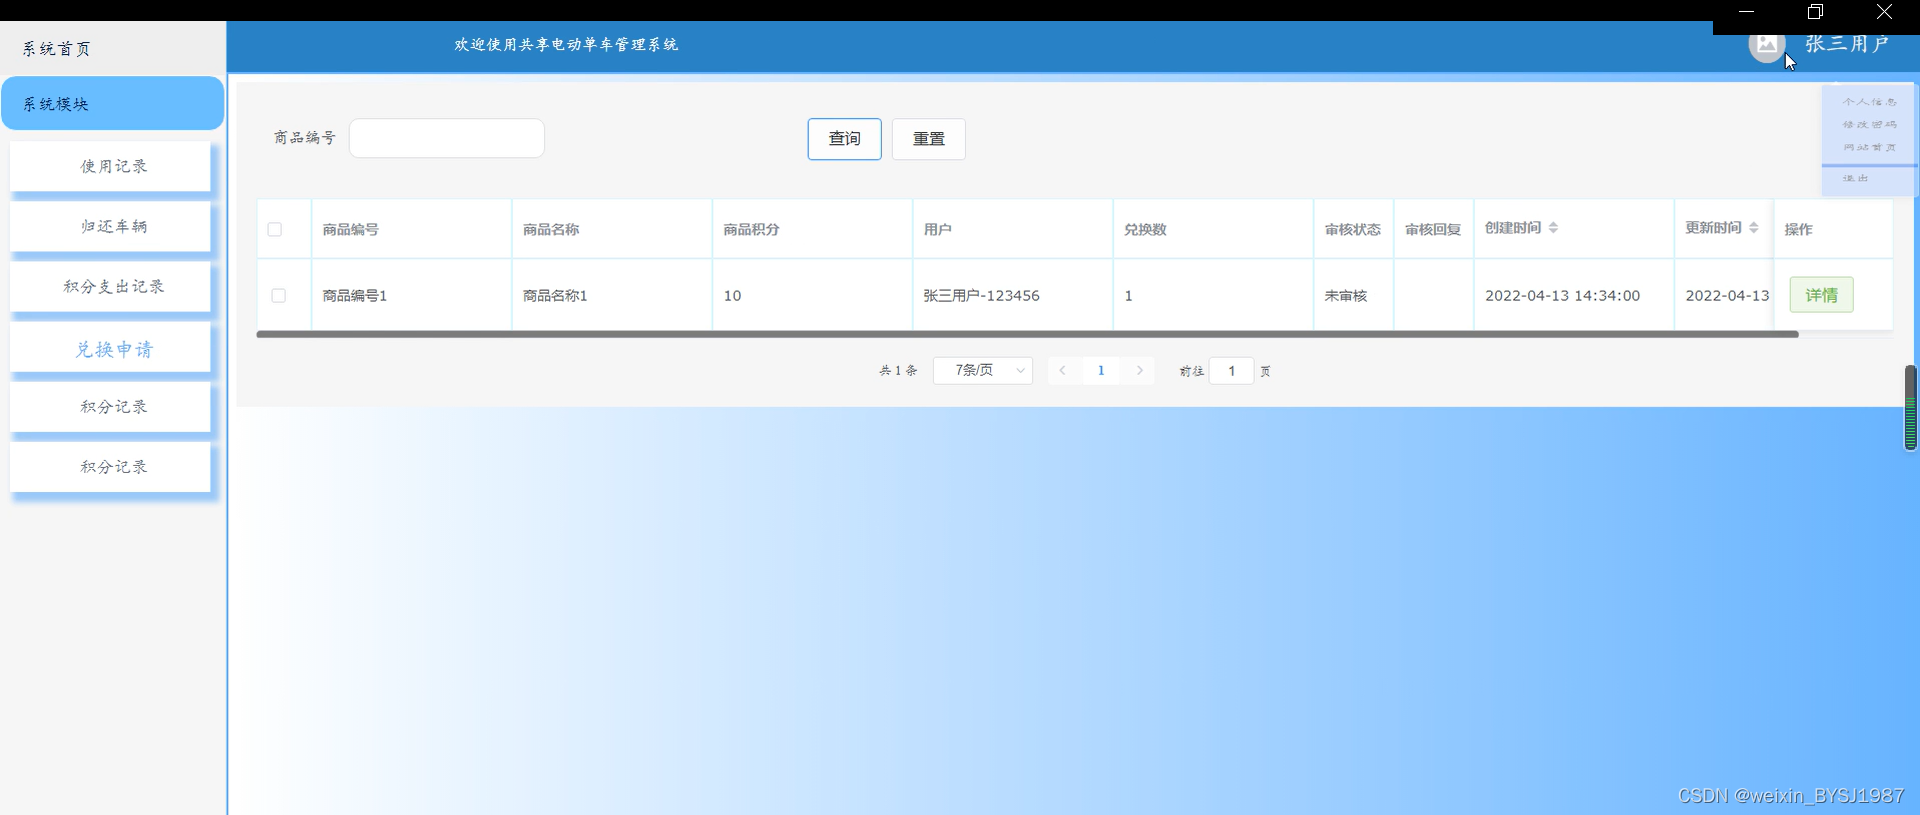Minimize the window from title bar
The image size is (1920, 815).
tap(1747, 12)
